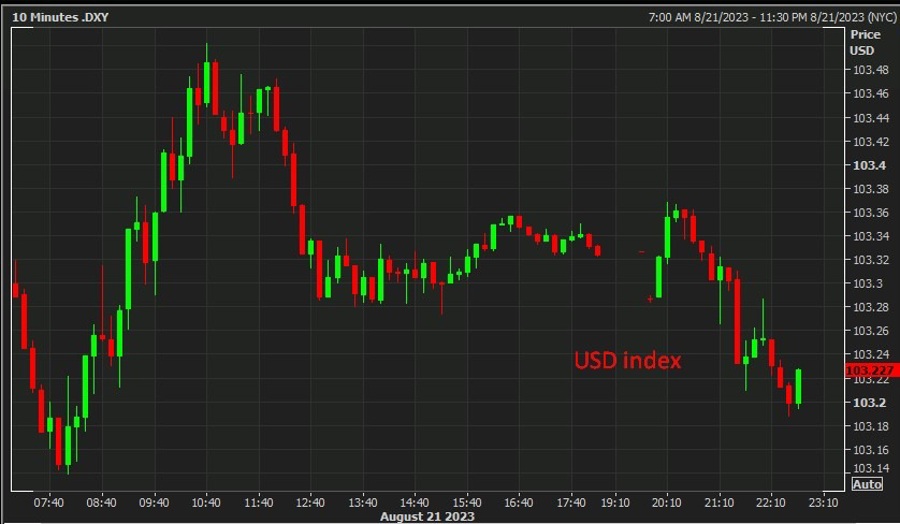Click the 09:40 time axis label

154,503
